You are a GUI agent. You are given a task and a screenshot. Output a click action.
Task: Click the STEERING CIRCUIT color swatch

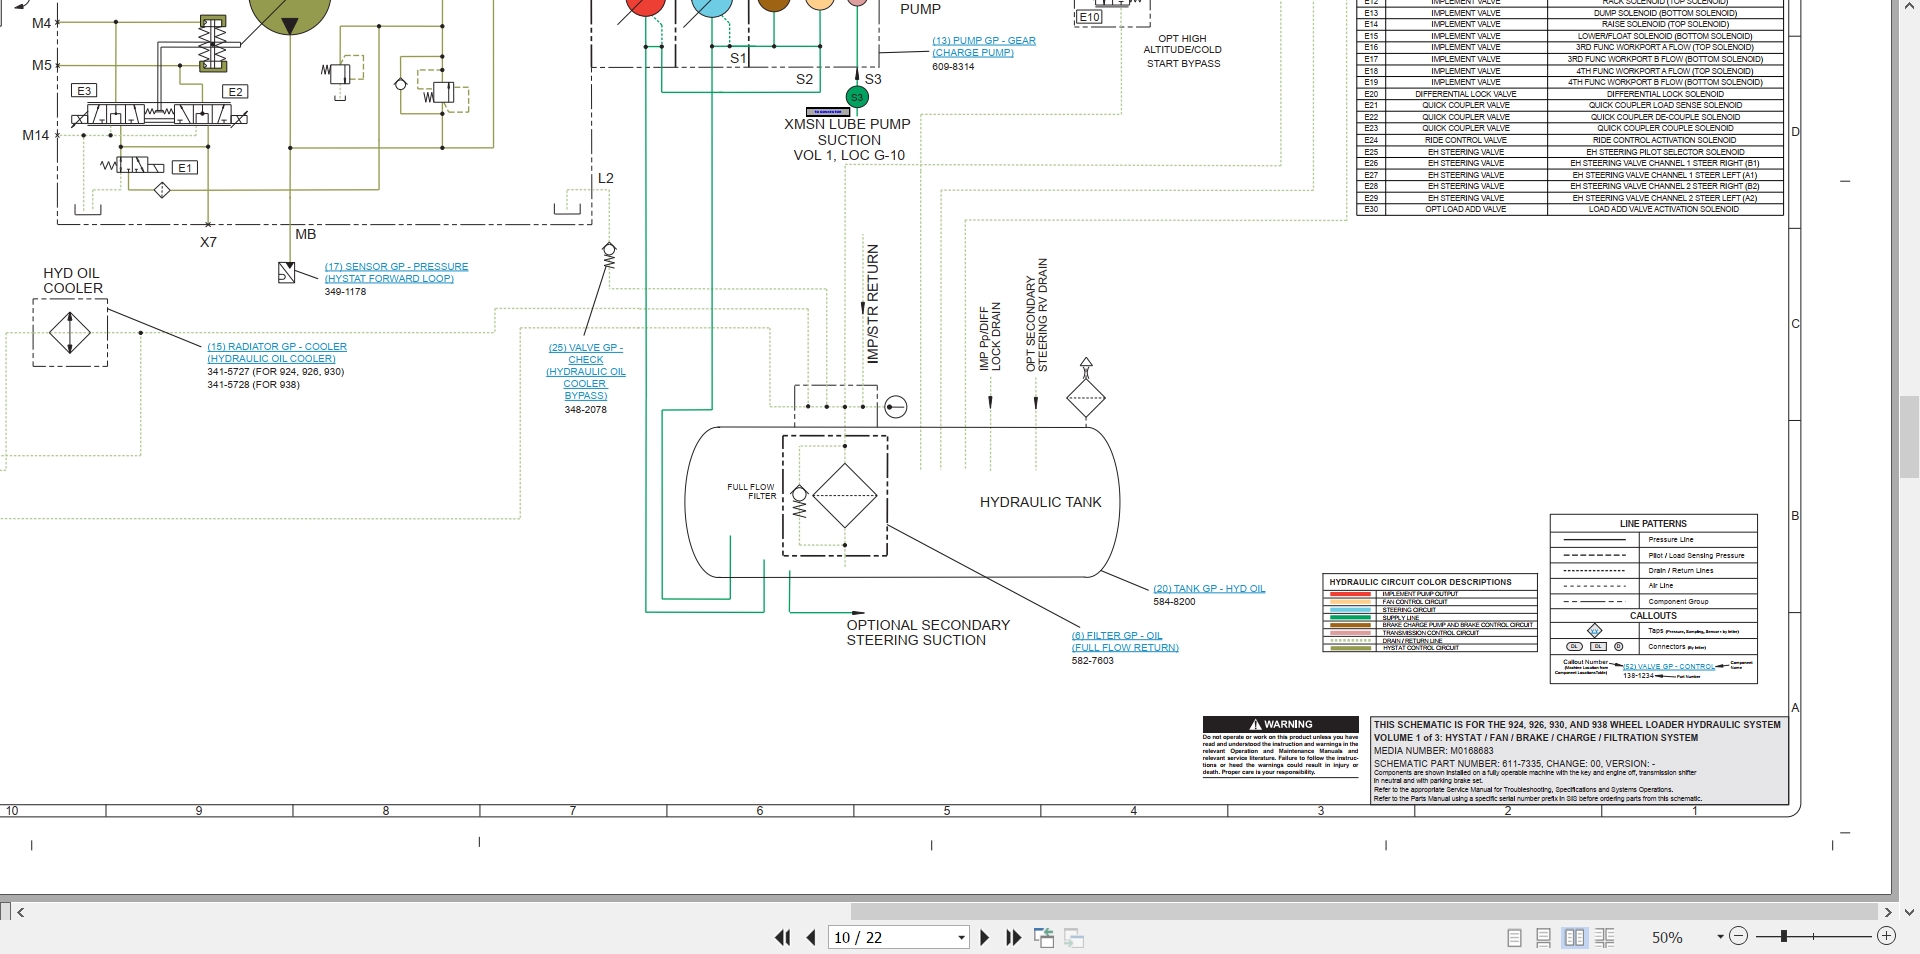(1350, 610)
